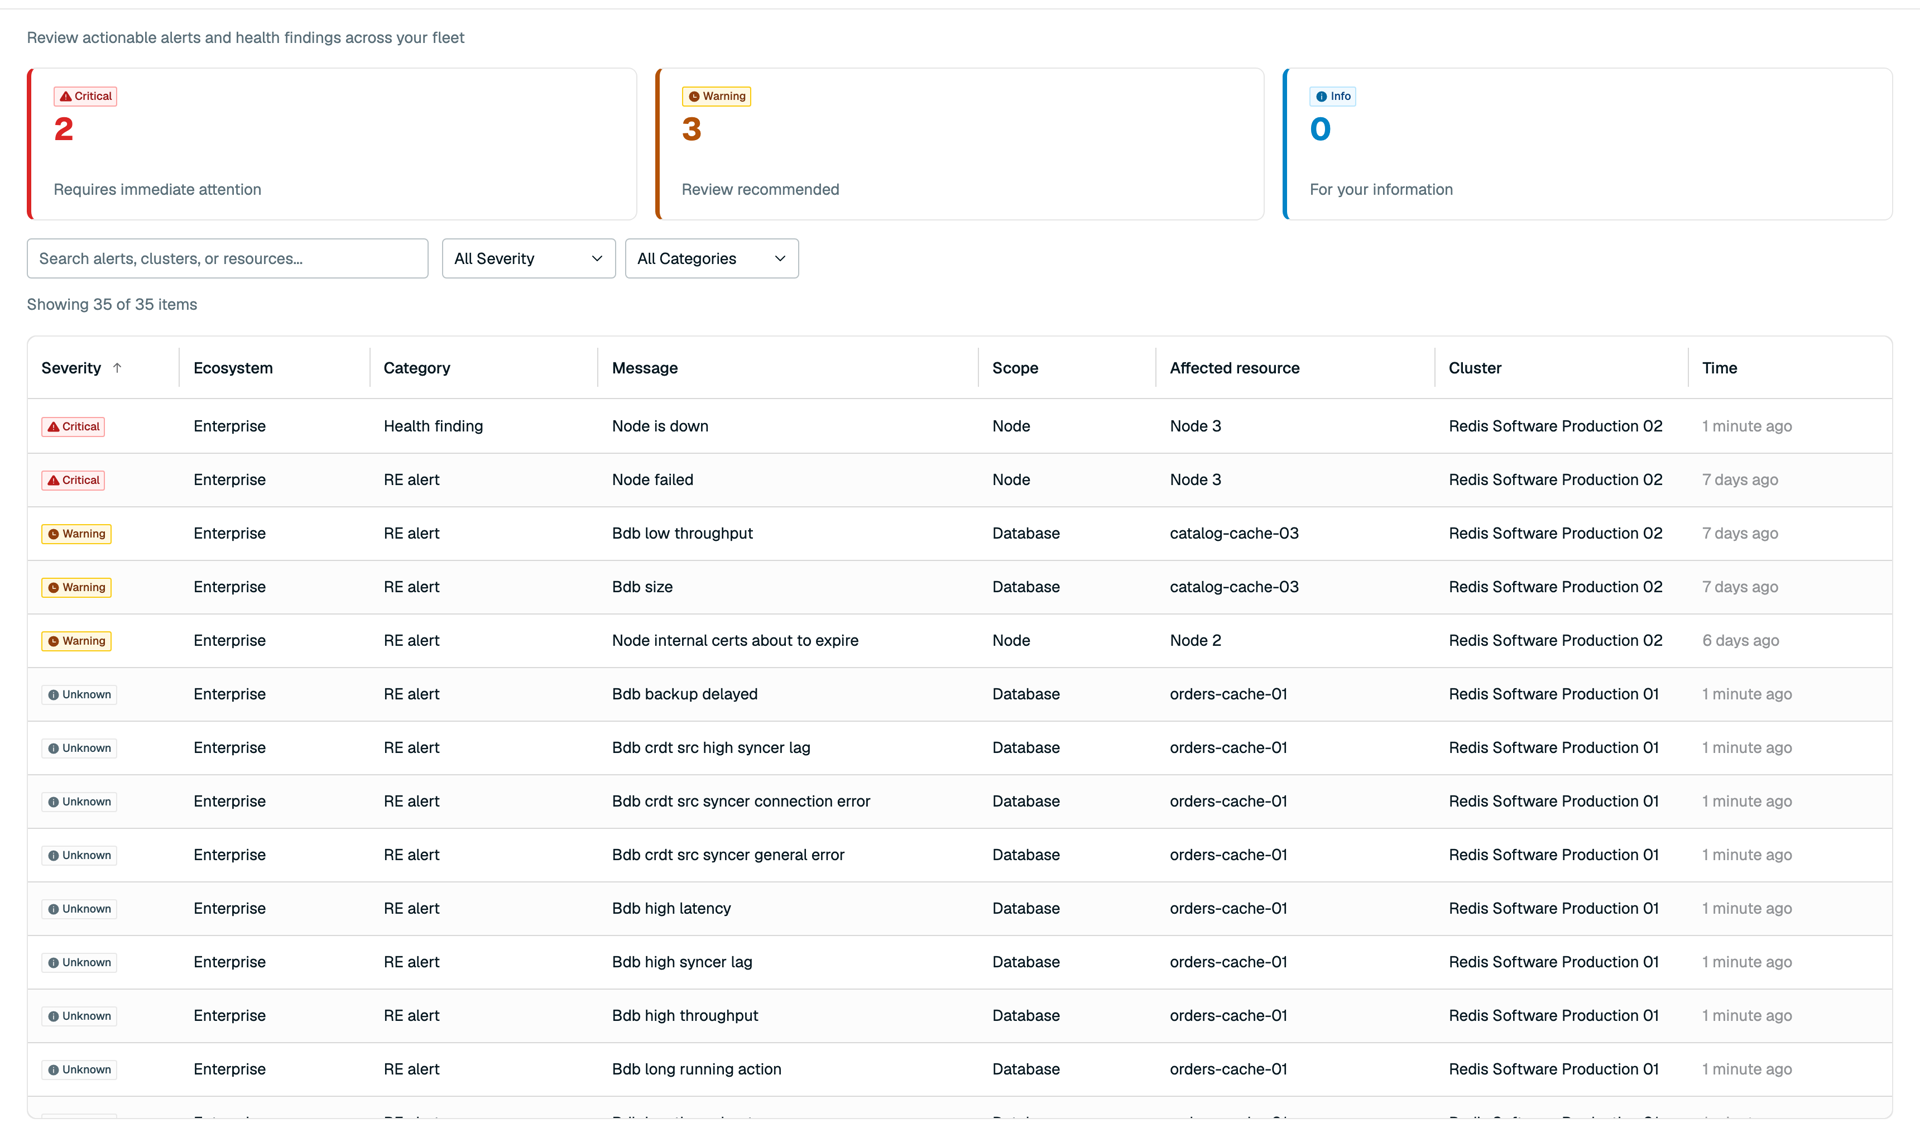
Task: Select the Warning summary card badge
Action: pyautogui.click(x=716, y=96)
